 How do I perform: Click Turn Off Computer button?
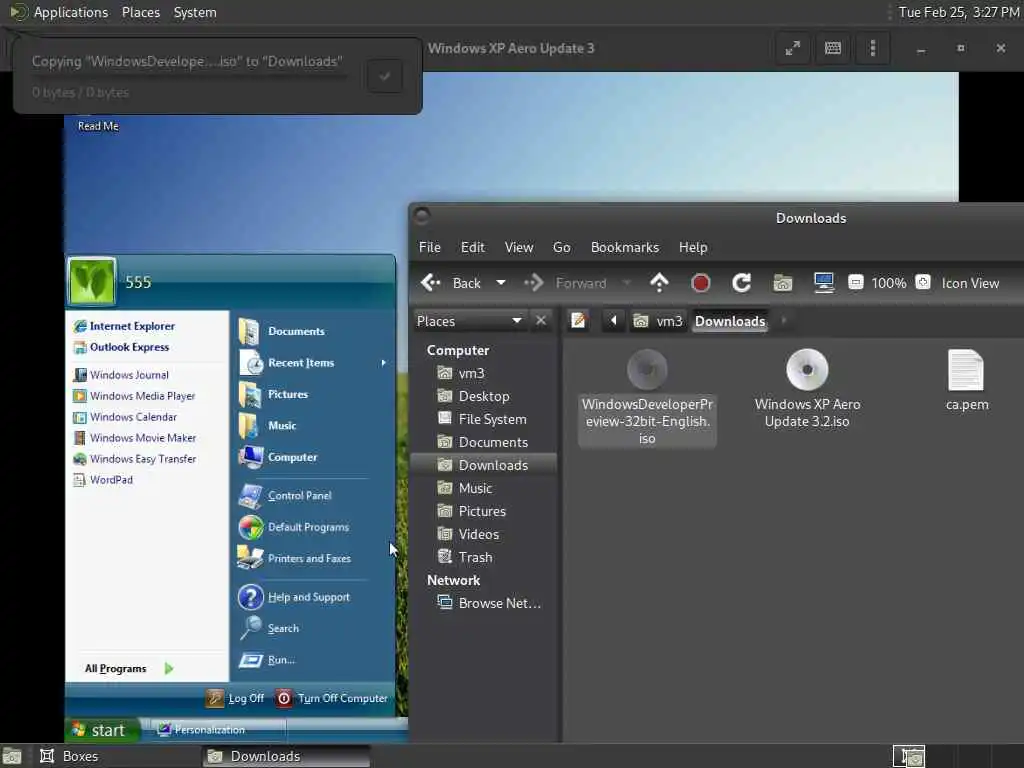tap(332, 698)
